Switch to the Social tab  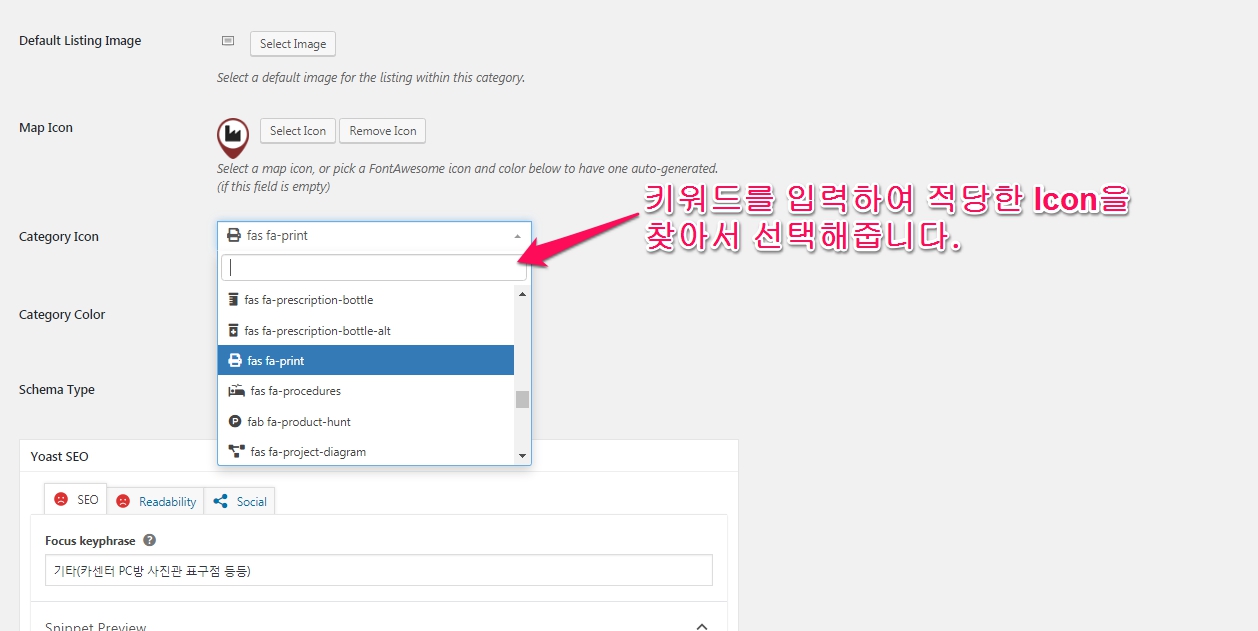240,501
